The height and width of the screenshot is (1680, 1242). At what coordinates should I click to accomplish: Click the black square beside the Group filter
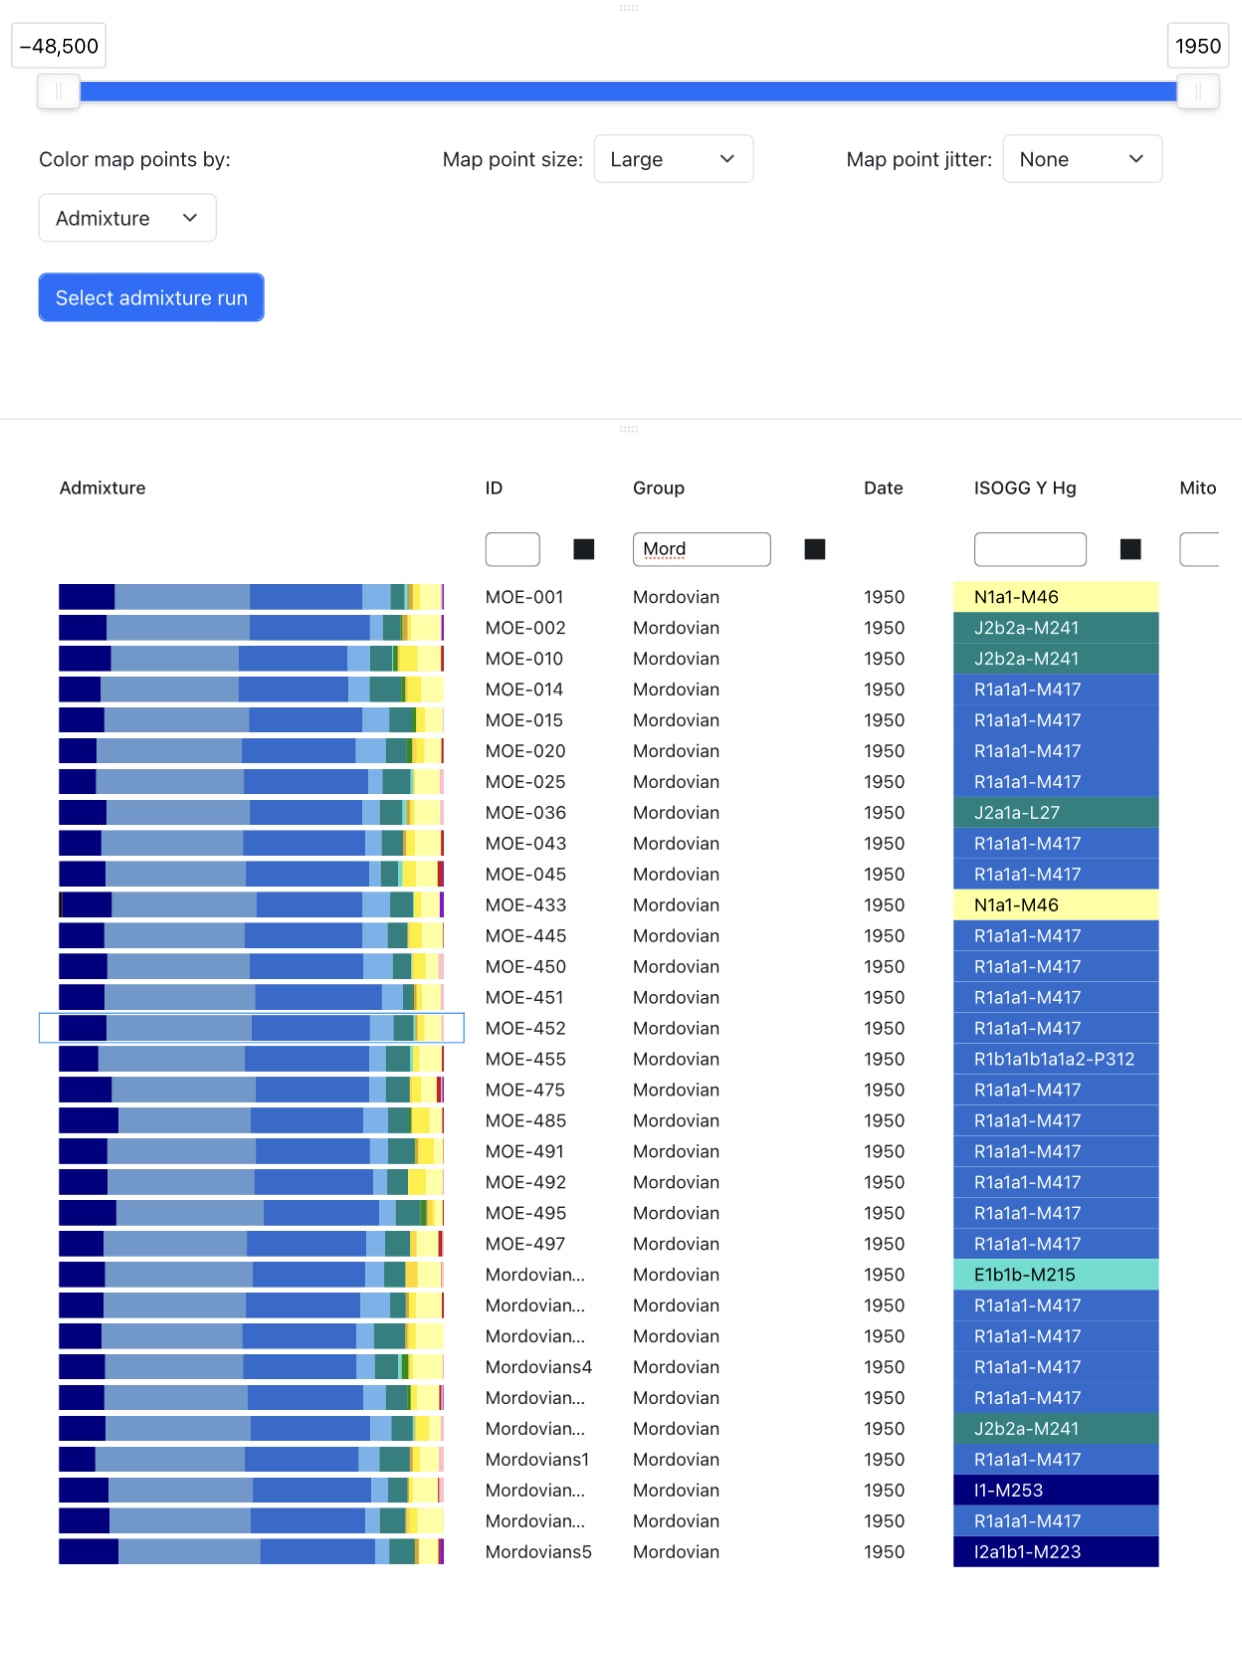click(x=815, y=549)
